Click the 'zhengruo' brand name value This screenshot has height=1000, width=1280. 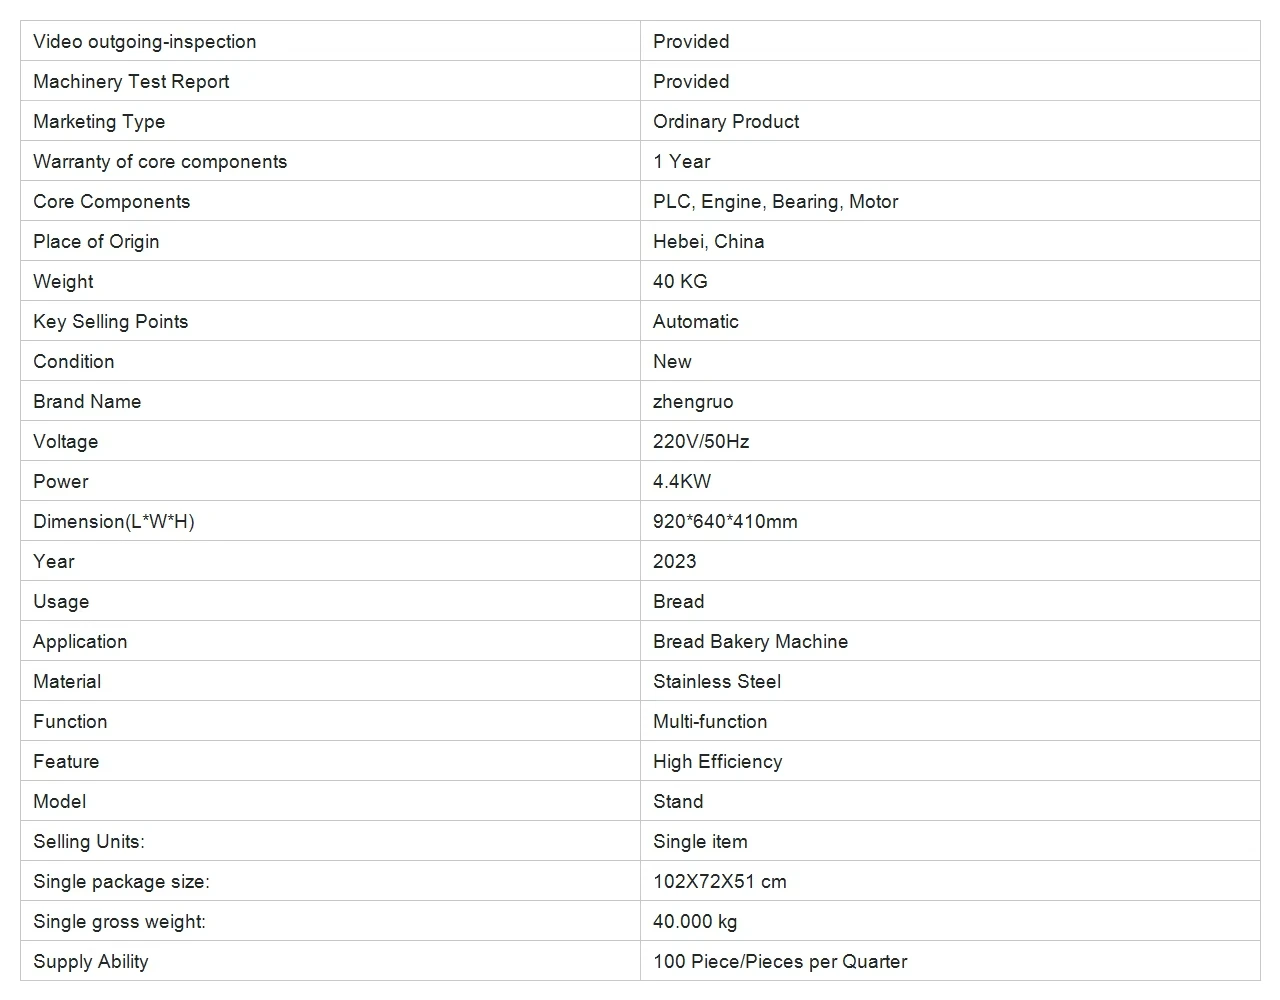[693, 401]
